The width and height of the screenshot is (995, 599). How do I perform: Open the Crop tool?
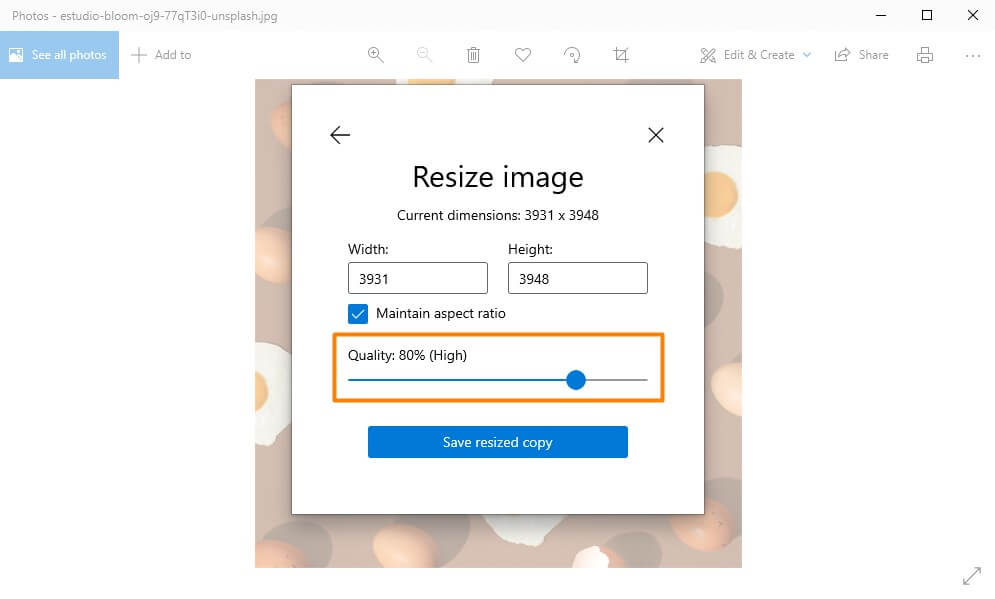(x=621, y=55)
